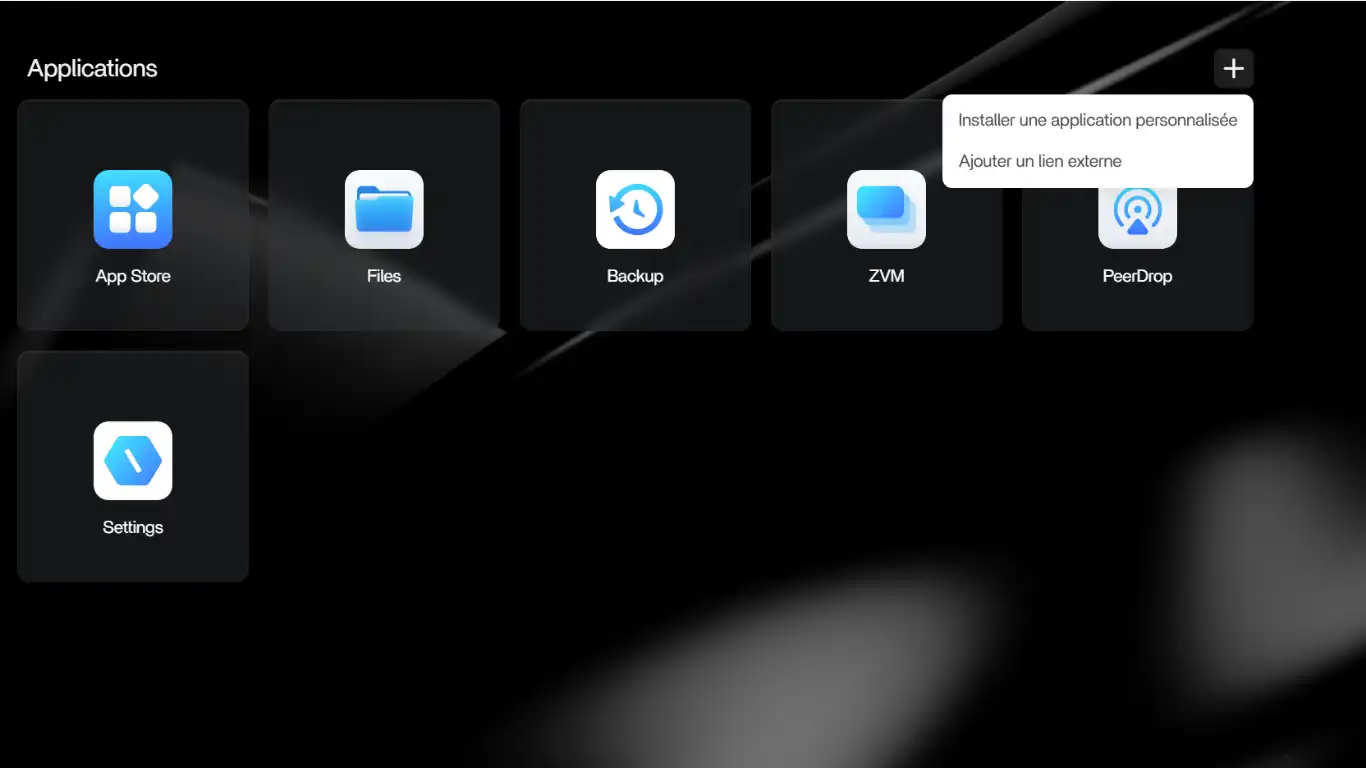Open the App Store icon

click(133, 209)
